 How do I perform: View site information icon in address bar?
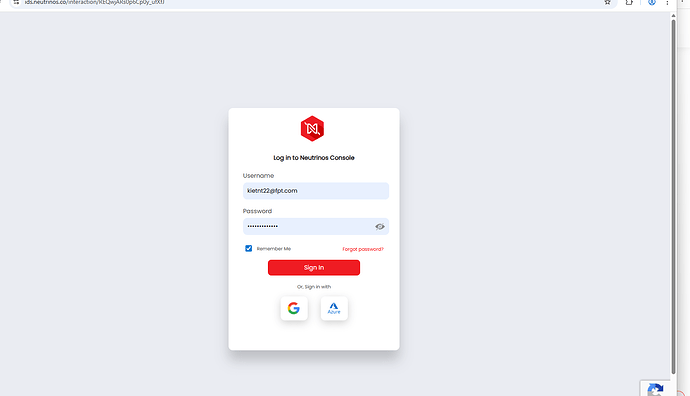coord(16,2)
